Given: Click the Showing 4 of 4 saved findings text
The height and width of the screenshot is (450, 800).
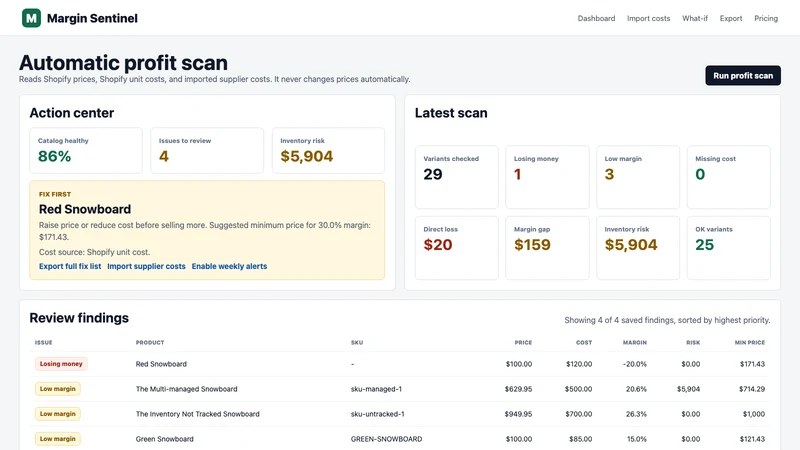Looking at the screenshot, I should (667, 320).
